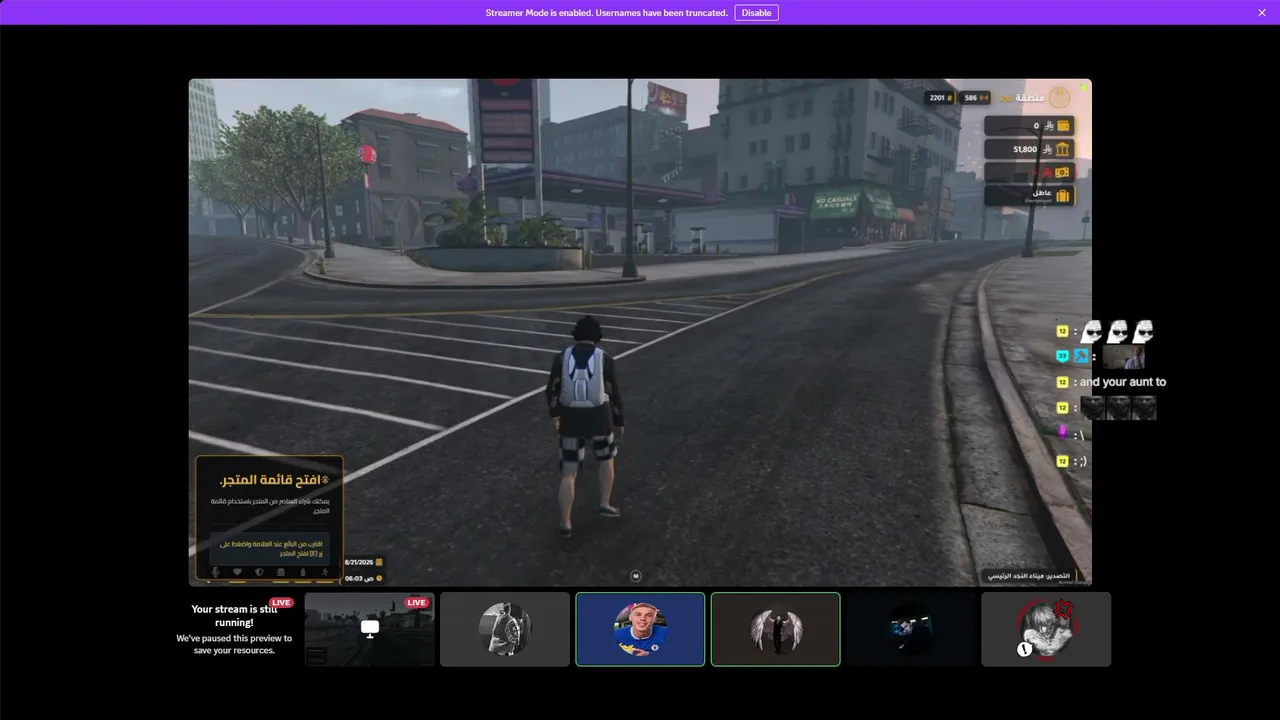Click the microphone status icon in the HUD
The width and height of the screenshot is (1280, 720).
[214, 572]
